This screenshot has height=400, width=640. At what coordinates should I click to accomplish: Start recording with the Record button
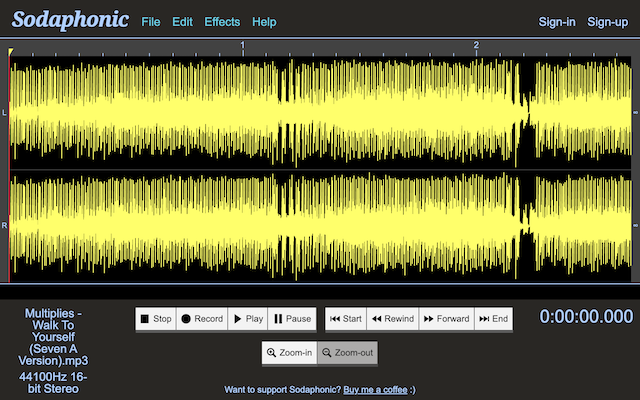pyautogui.click(x=202, y=319)
